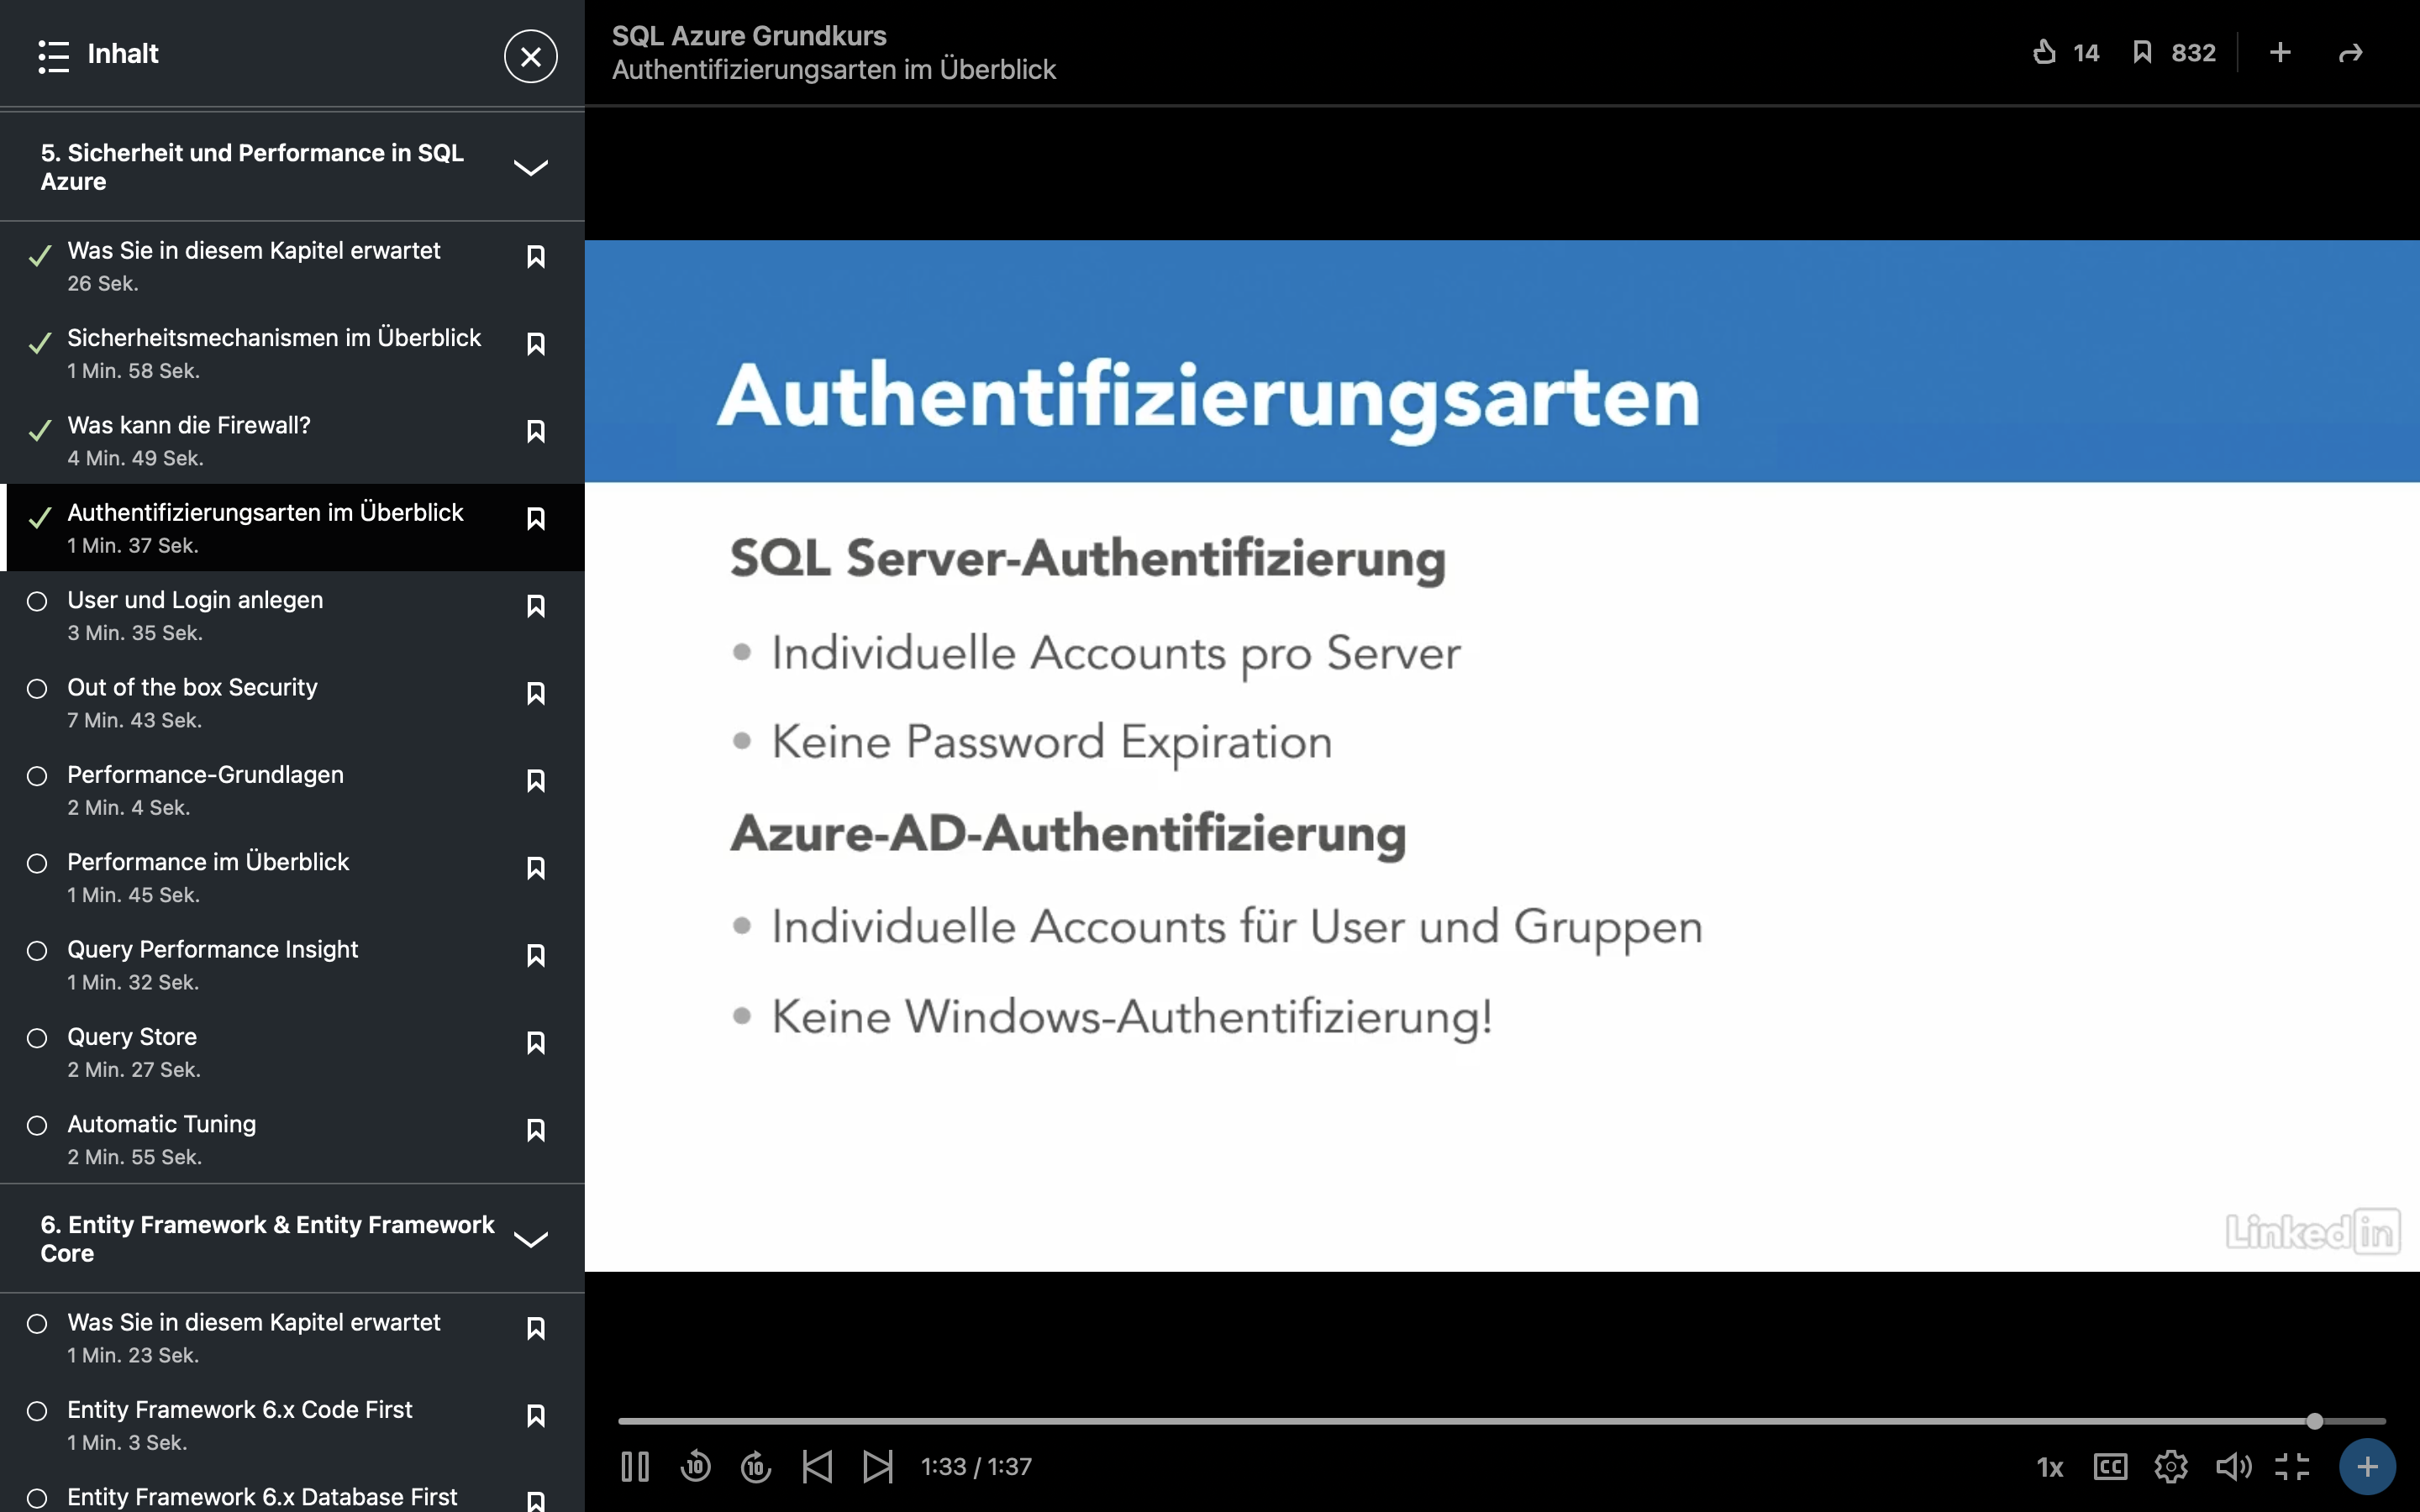Bookmark 'Was kann die Firewall?'
Viewport: 2420px width, 1512px height.
pos(536,431)
